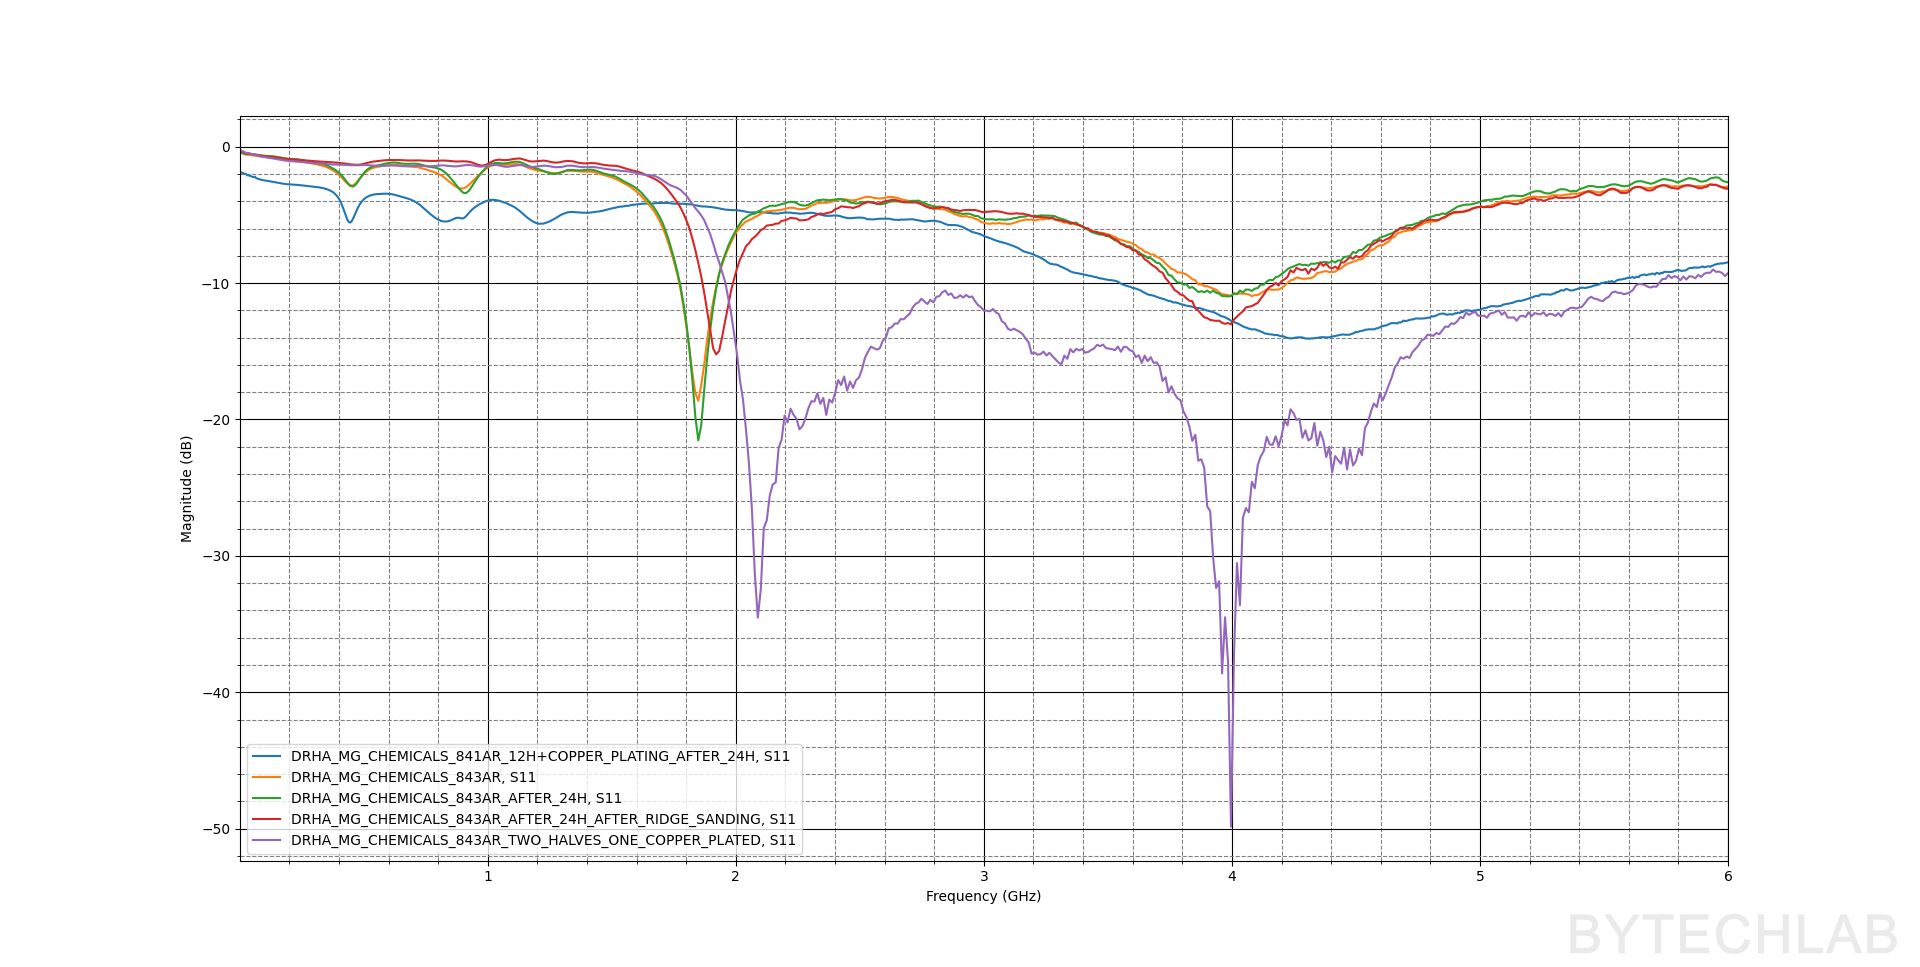Screen dimensions: 1920x967
Task: Select the DRHA_MG_CHEMICALS_843AR, S11 legend label
Action: [413, 777]
